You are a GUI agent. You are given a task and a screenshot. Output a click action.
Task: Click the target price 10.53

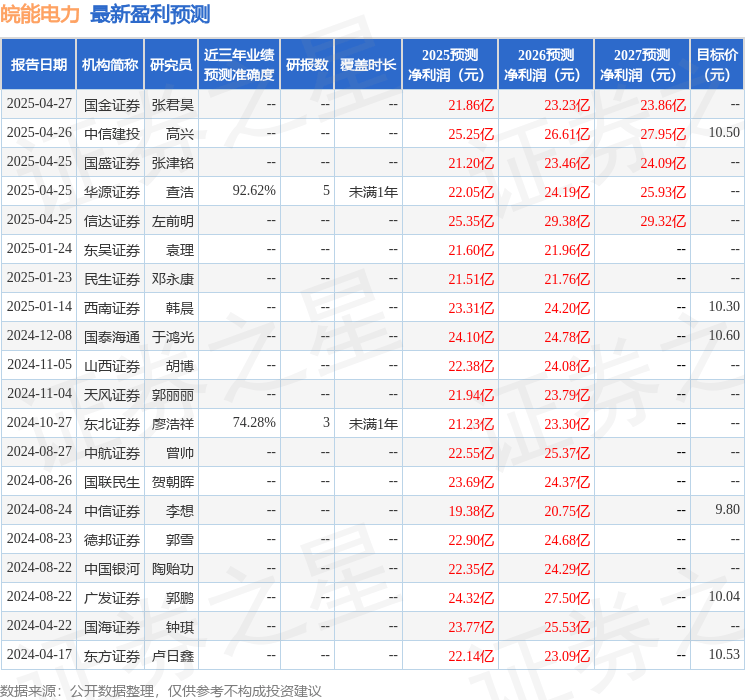(x=724, y=654)
